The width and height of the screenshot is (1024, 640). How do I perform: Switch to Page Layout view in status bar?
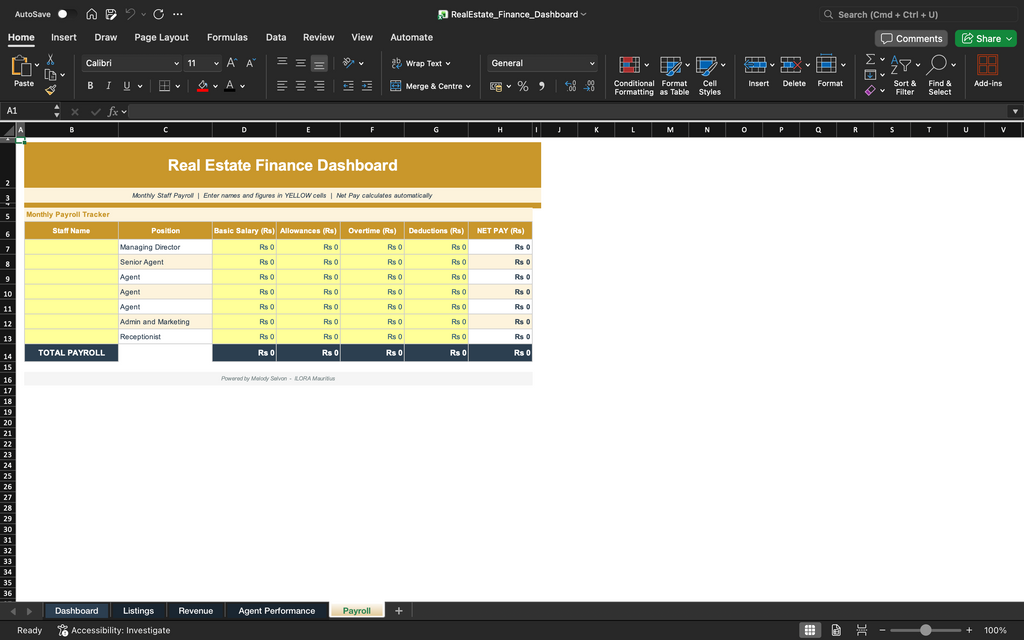click(x=836, y=630)
